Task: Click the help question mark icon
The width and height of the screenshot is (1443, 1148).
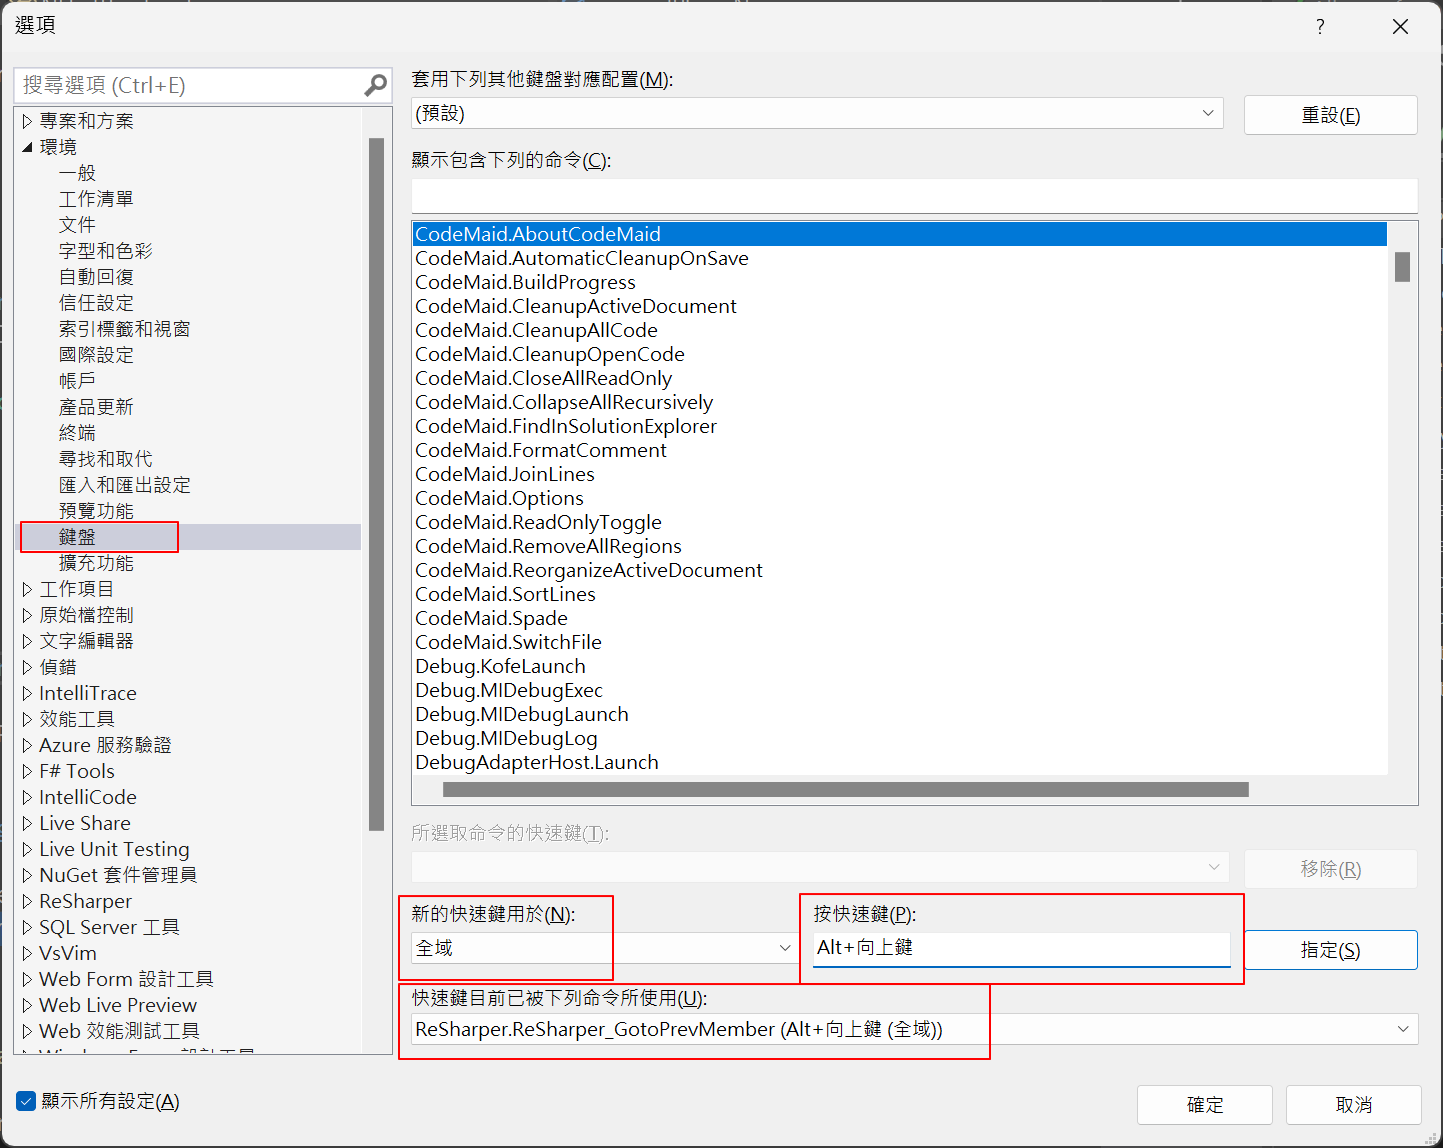Action: (1320, 27)
